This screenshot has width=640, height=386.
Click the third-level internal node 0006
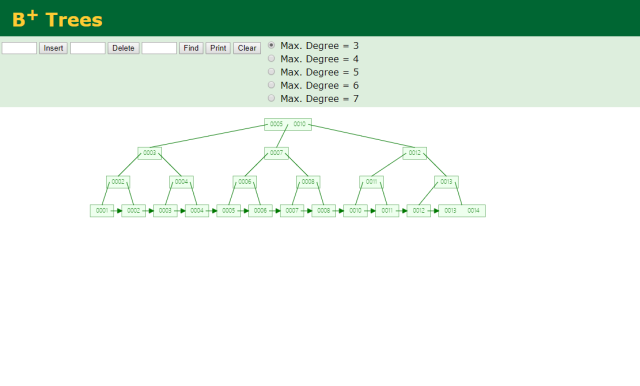[244, 182]
